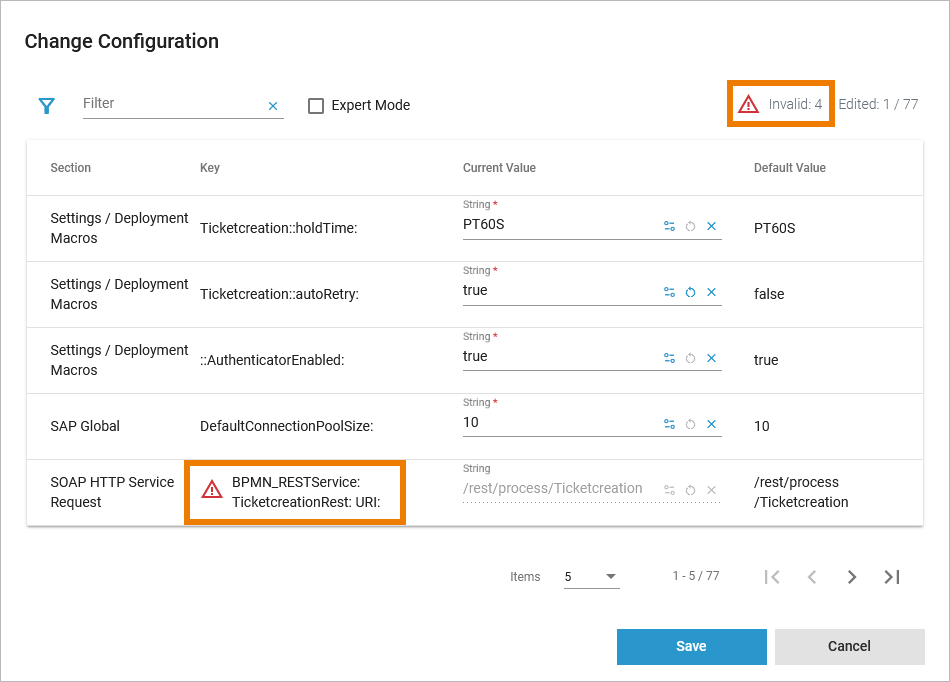Go to the next page of results

point(852,577)
